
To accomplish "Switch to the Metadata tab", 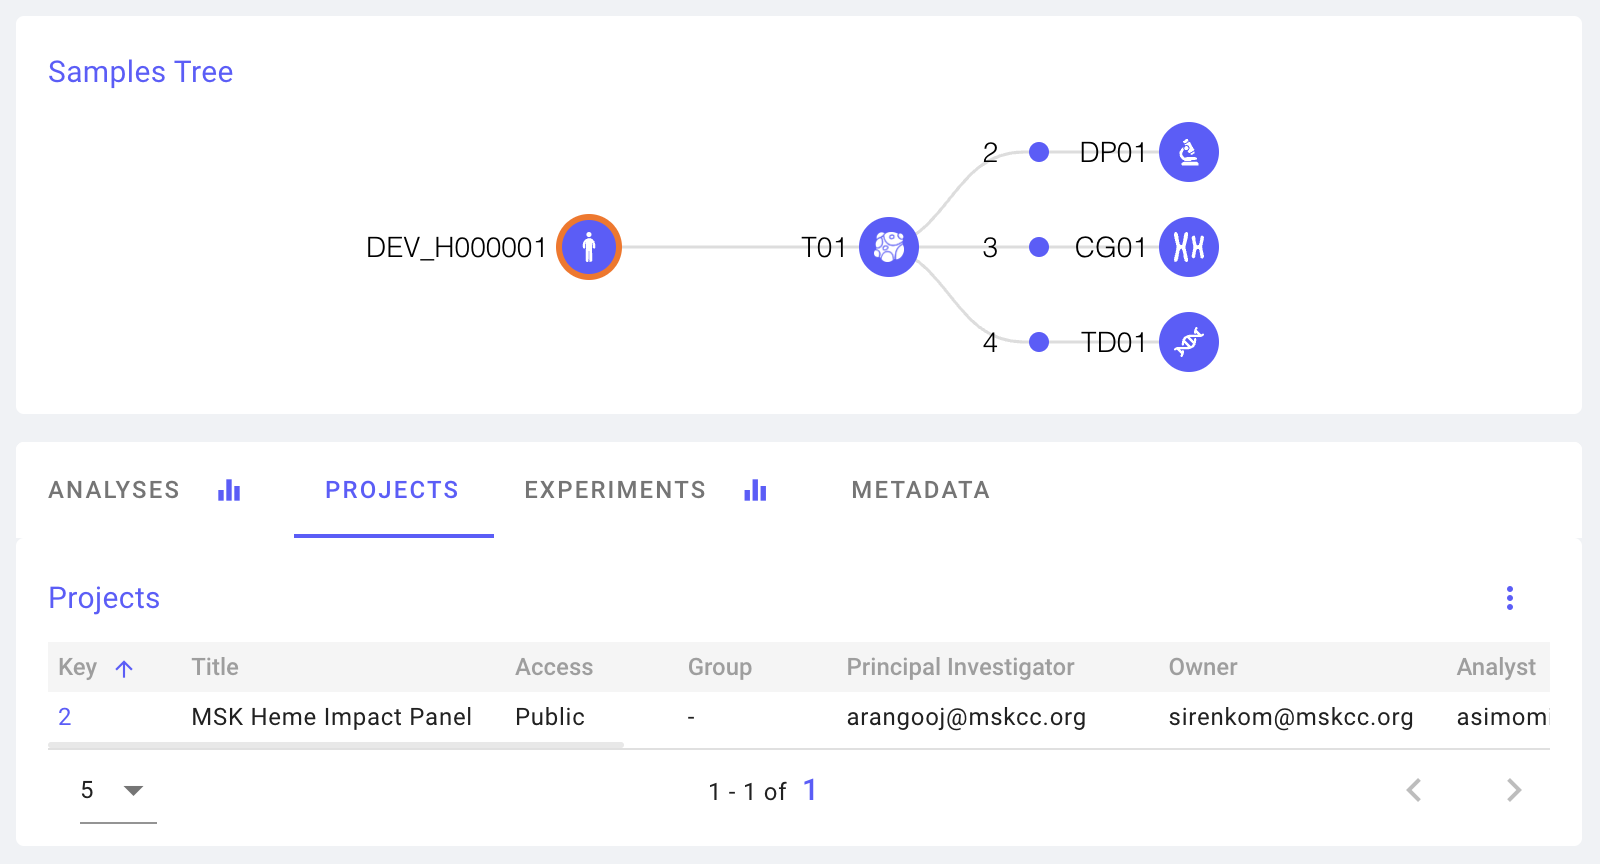I will click(x=920, y=490).
